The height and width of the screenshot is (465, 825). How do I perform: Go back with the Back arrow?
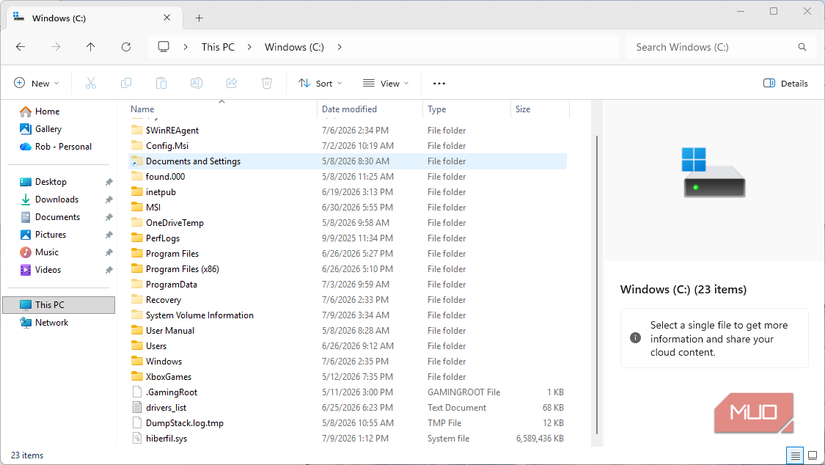tap(21, 47)
